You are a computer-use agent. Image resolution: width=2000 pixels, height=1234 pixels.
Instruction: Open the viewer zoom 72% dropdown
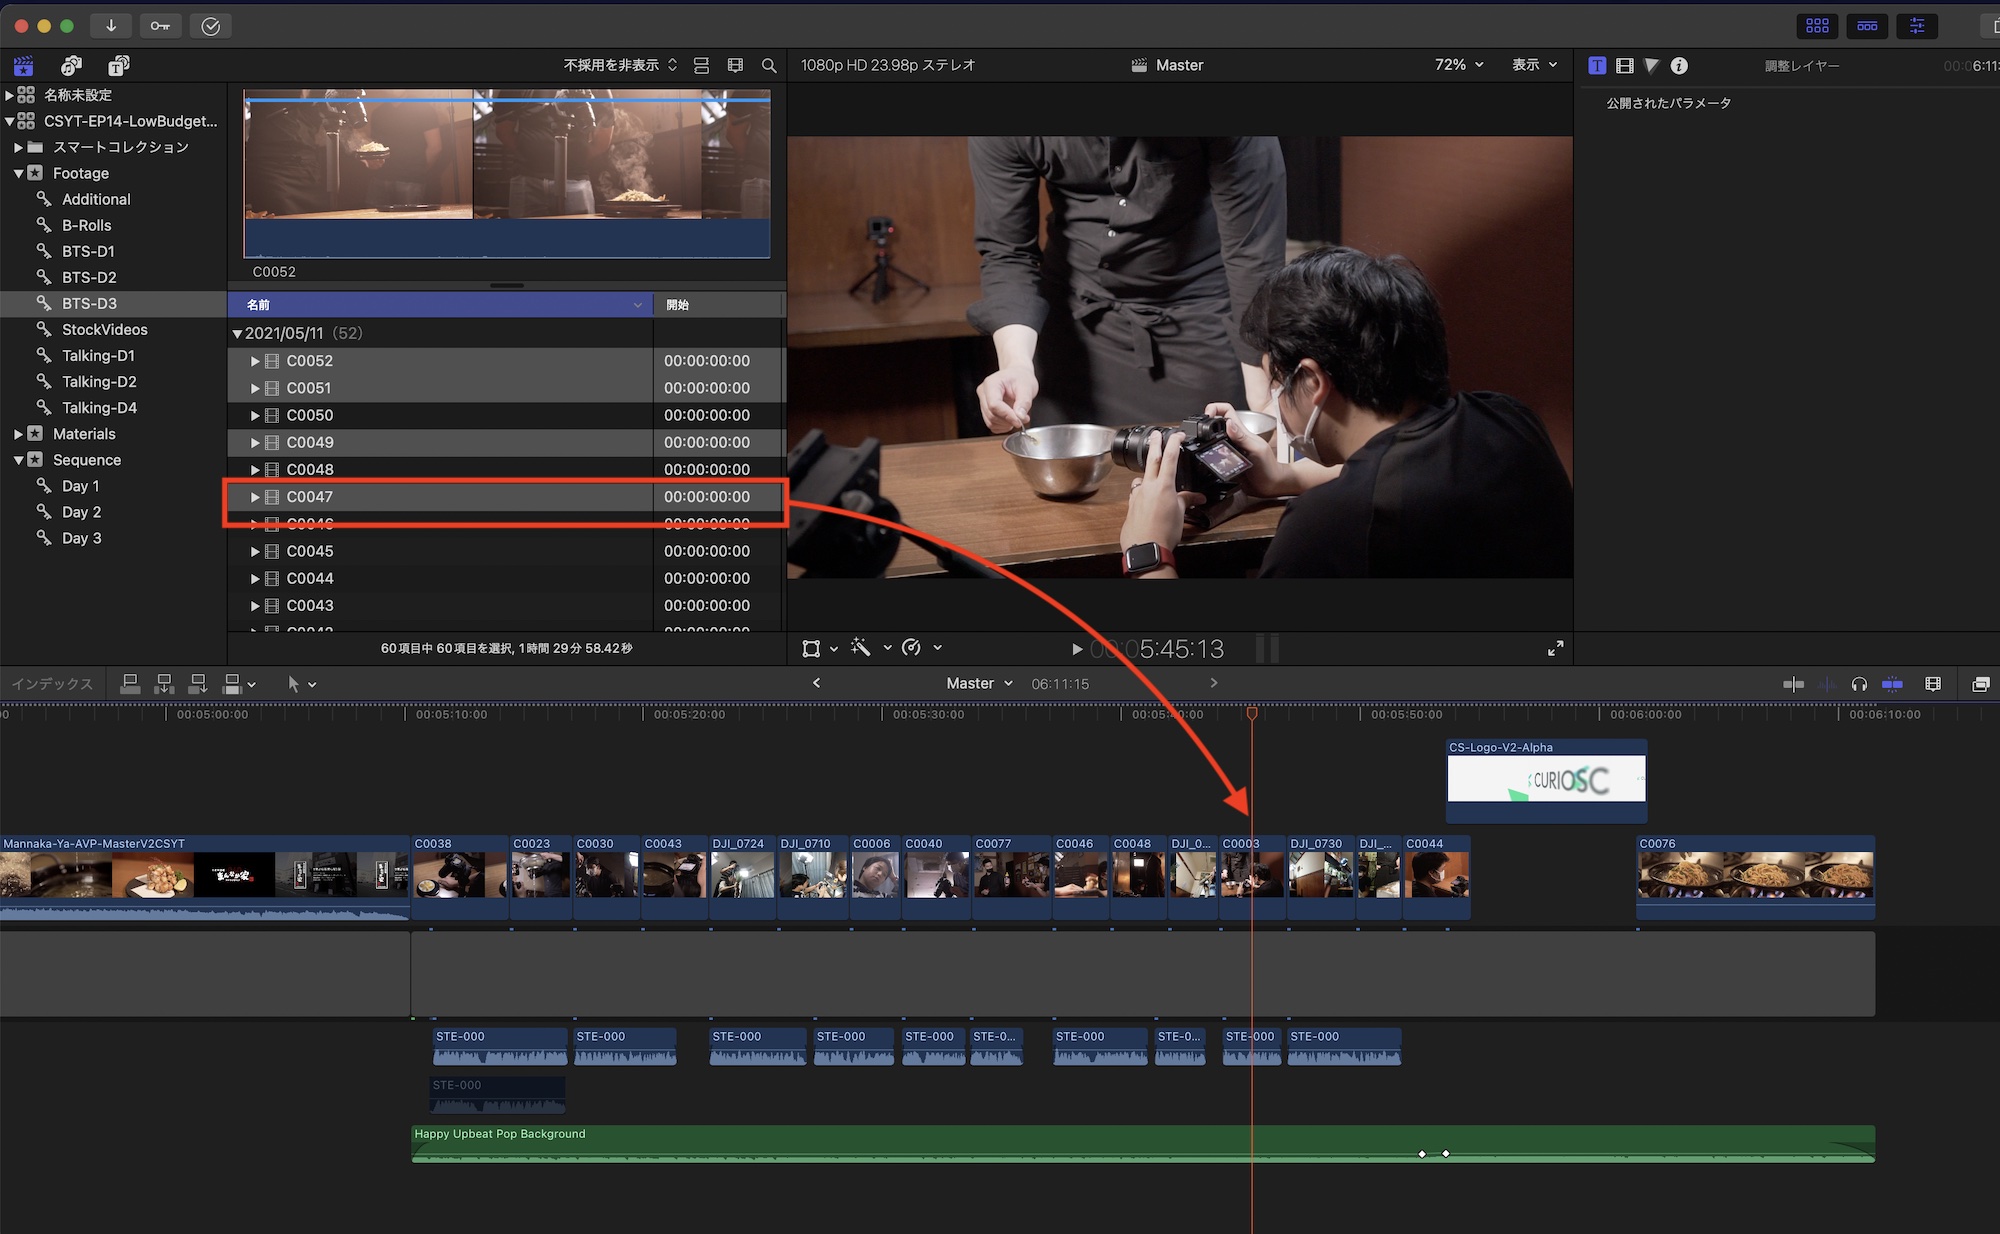point(1458,65)
